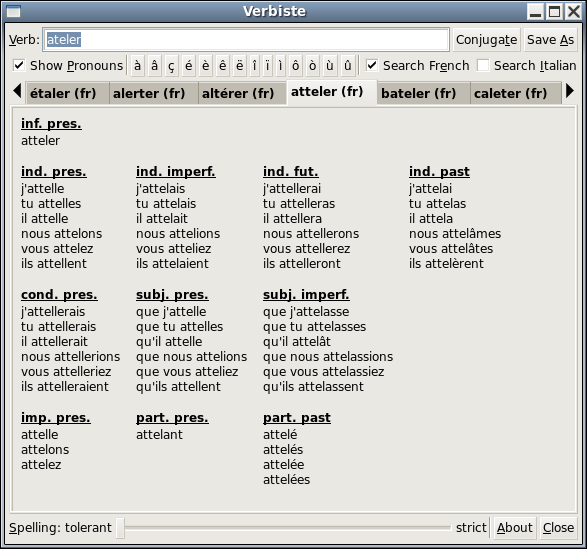Open the About dialog
Image resolution: width=587 pixels, height=549 pixels.
click(514, 528)
